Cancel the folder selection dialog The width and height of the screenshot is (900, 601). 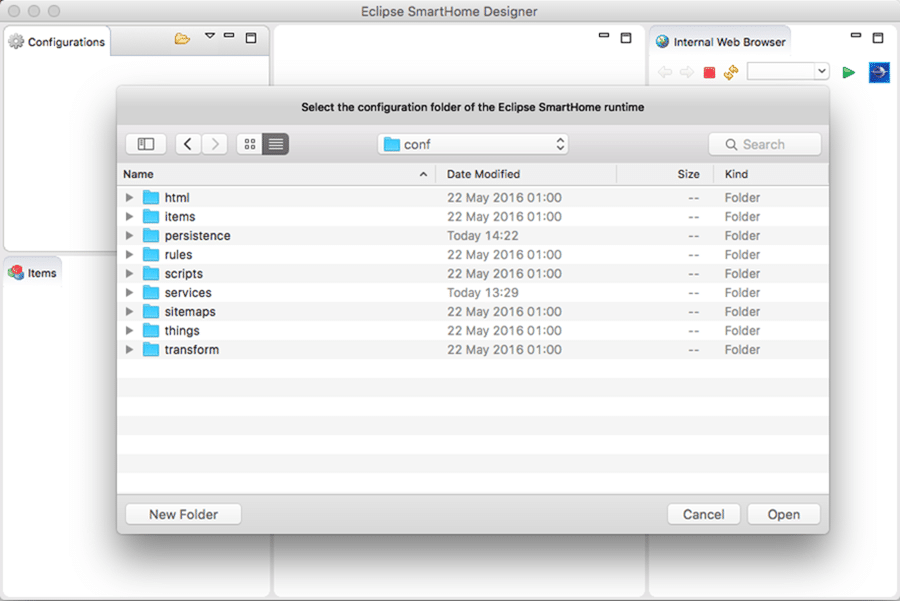704,514
